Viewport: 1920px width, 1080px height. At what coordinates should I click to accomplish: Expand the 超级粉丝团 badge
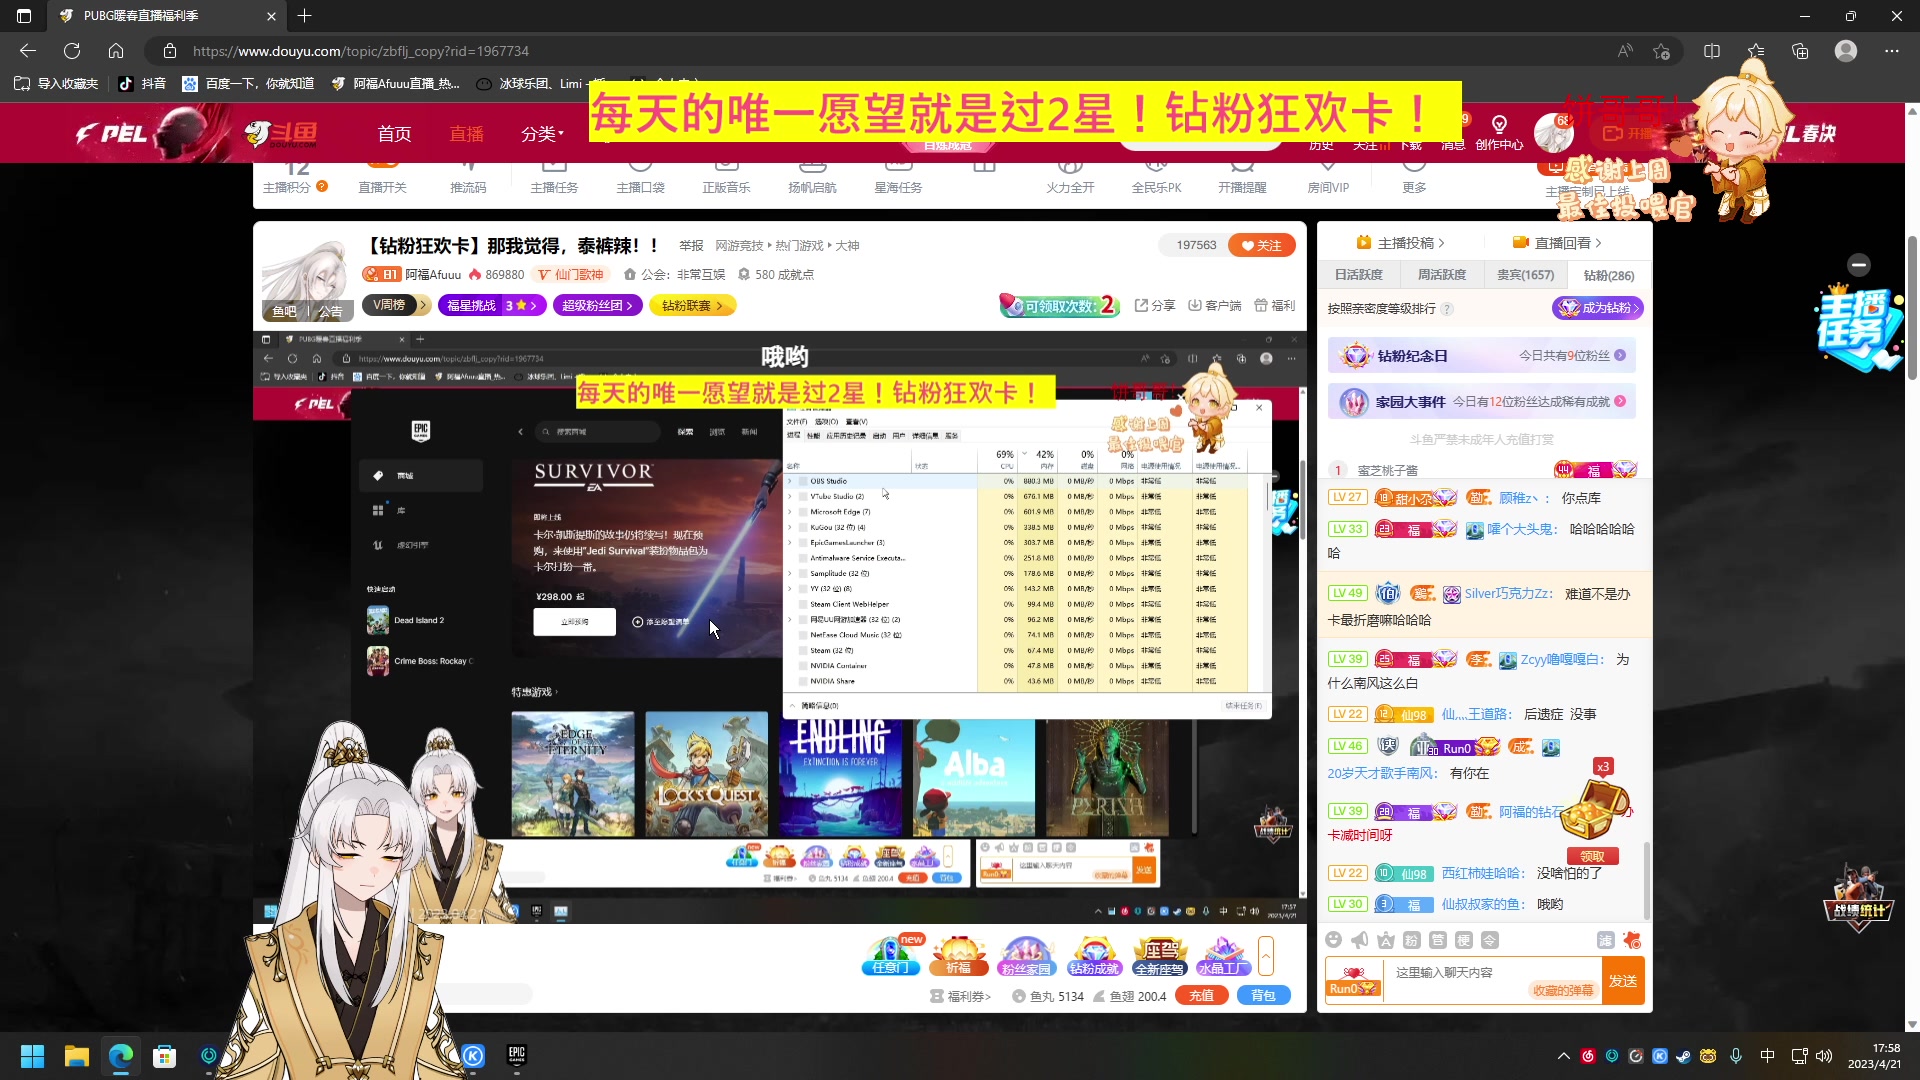[598, 305]
